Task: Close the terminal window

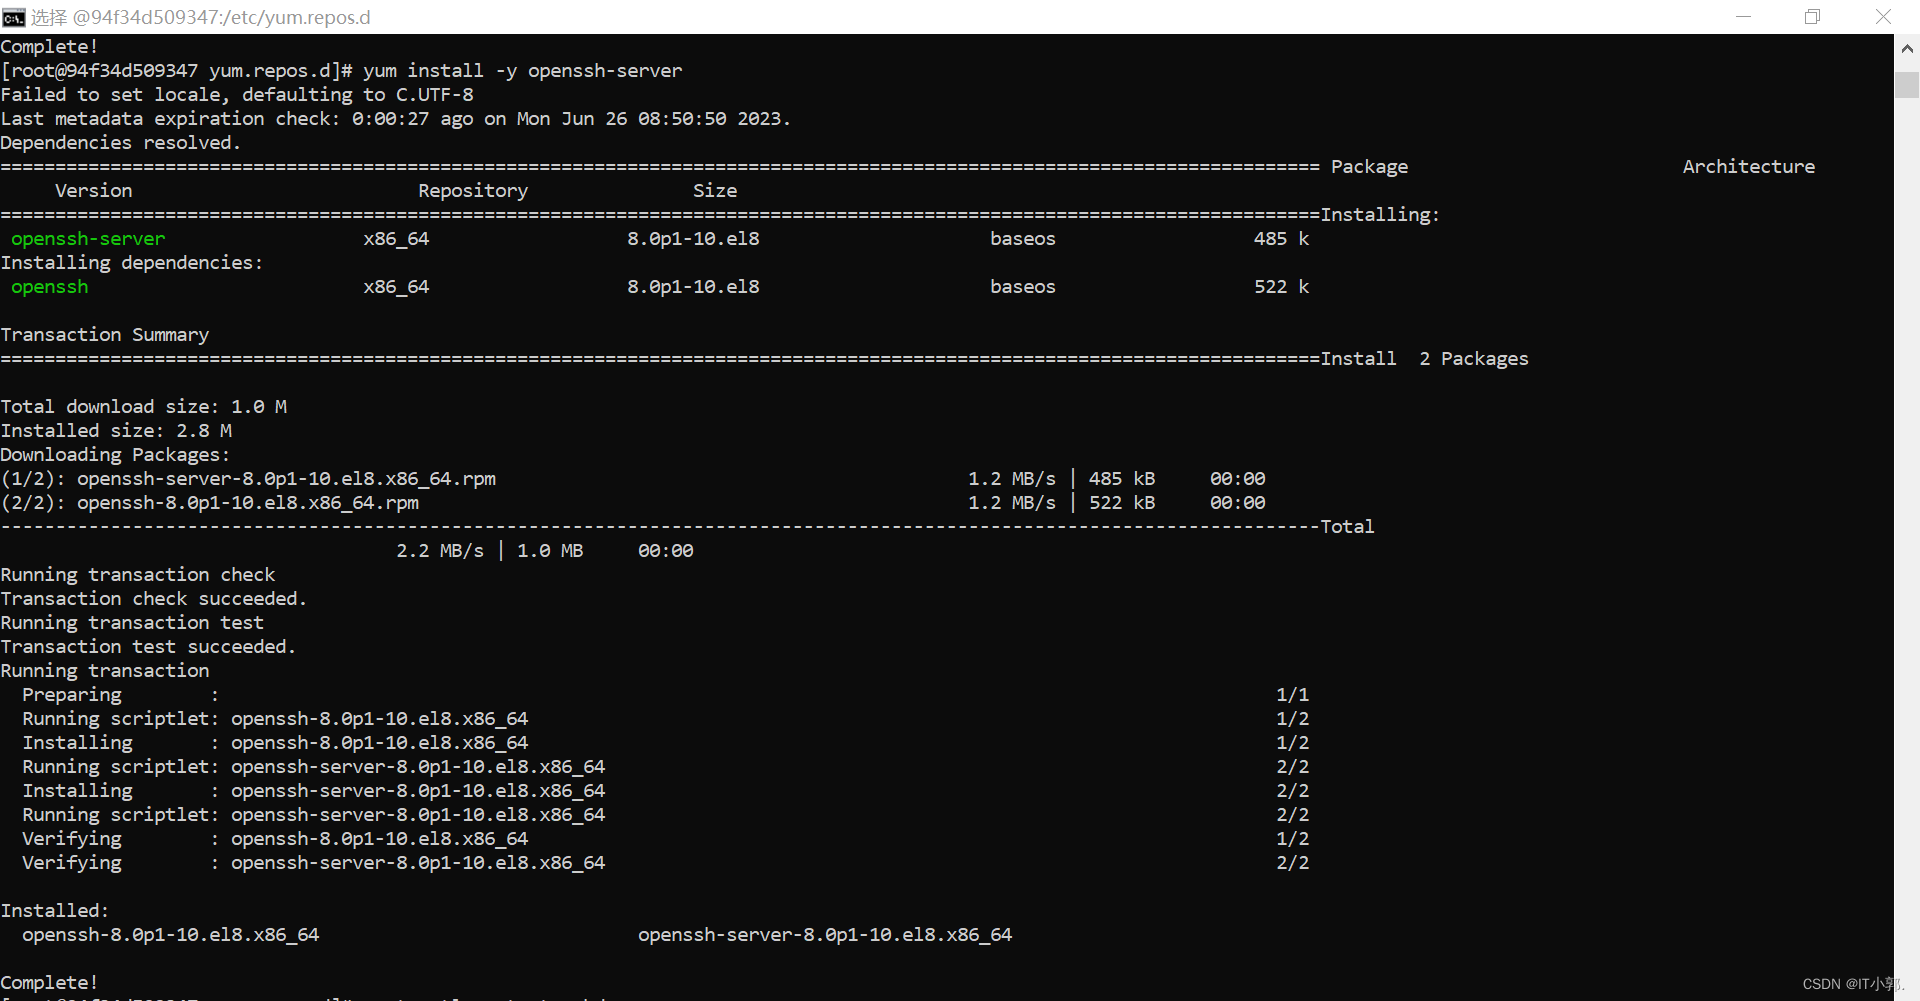Action: click(x=1883, y=17)
